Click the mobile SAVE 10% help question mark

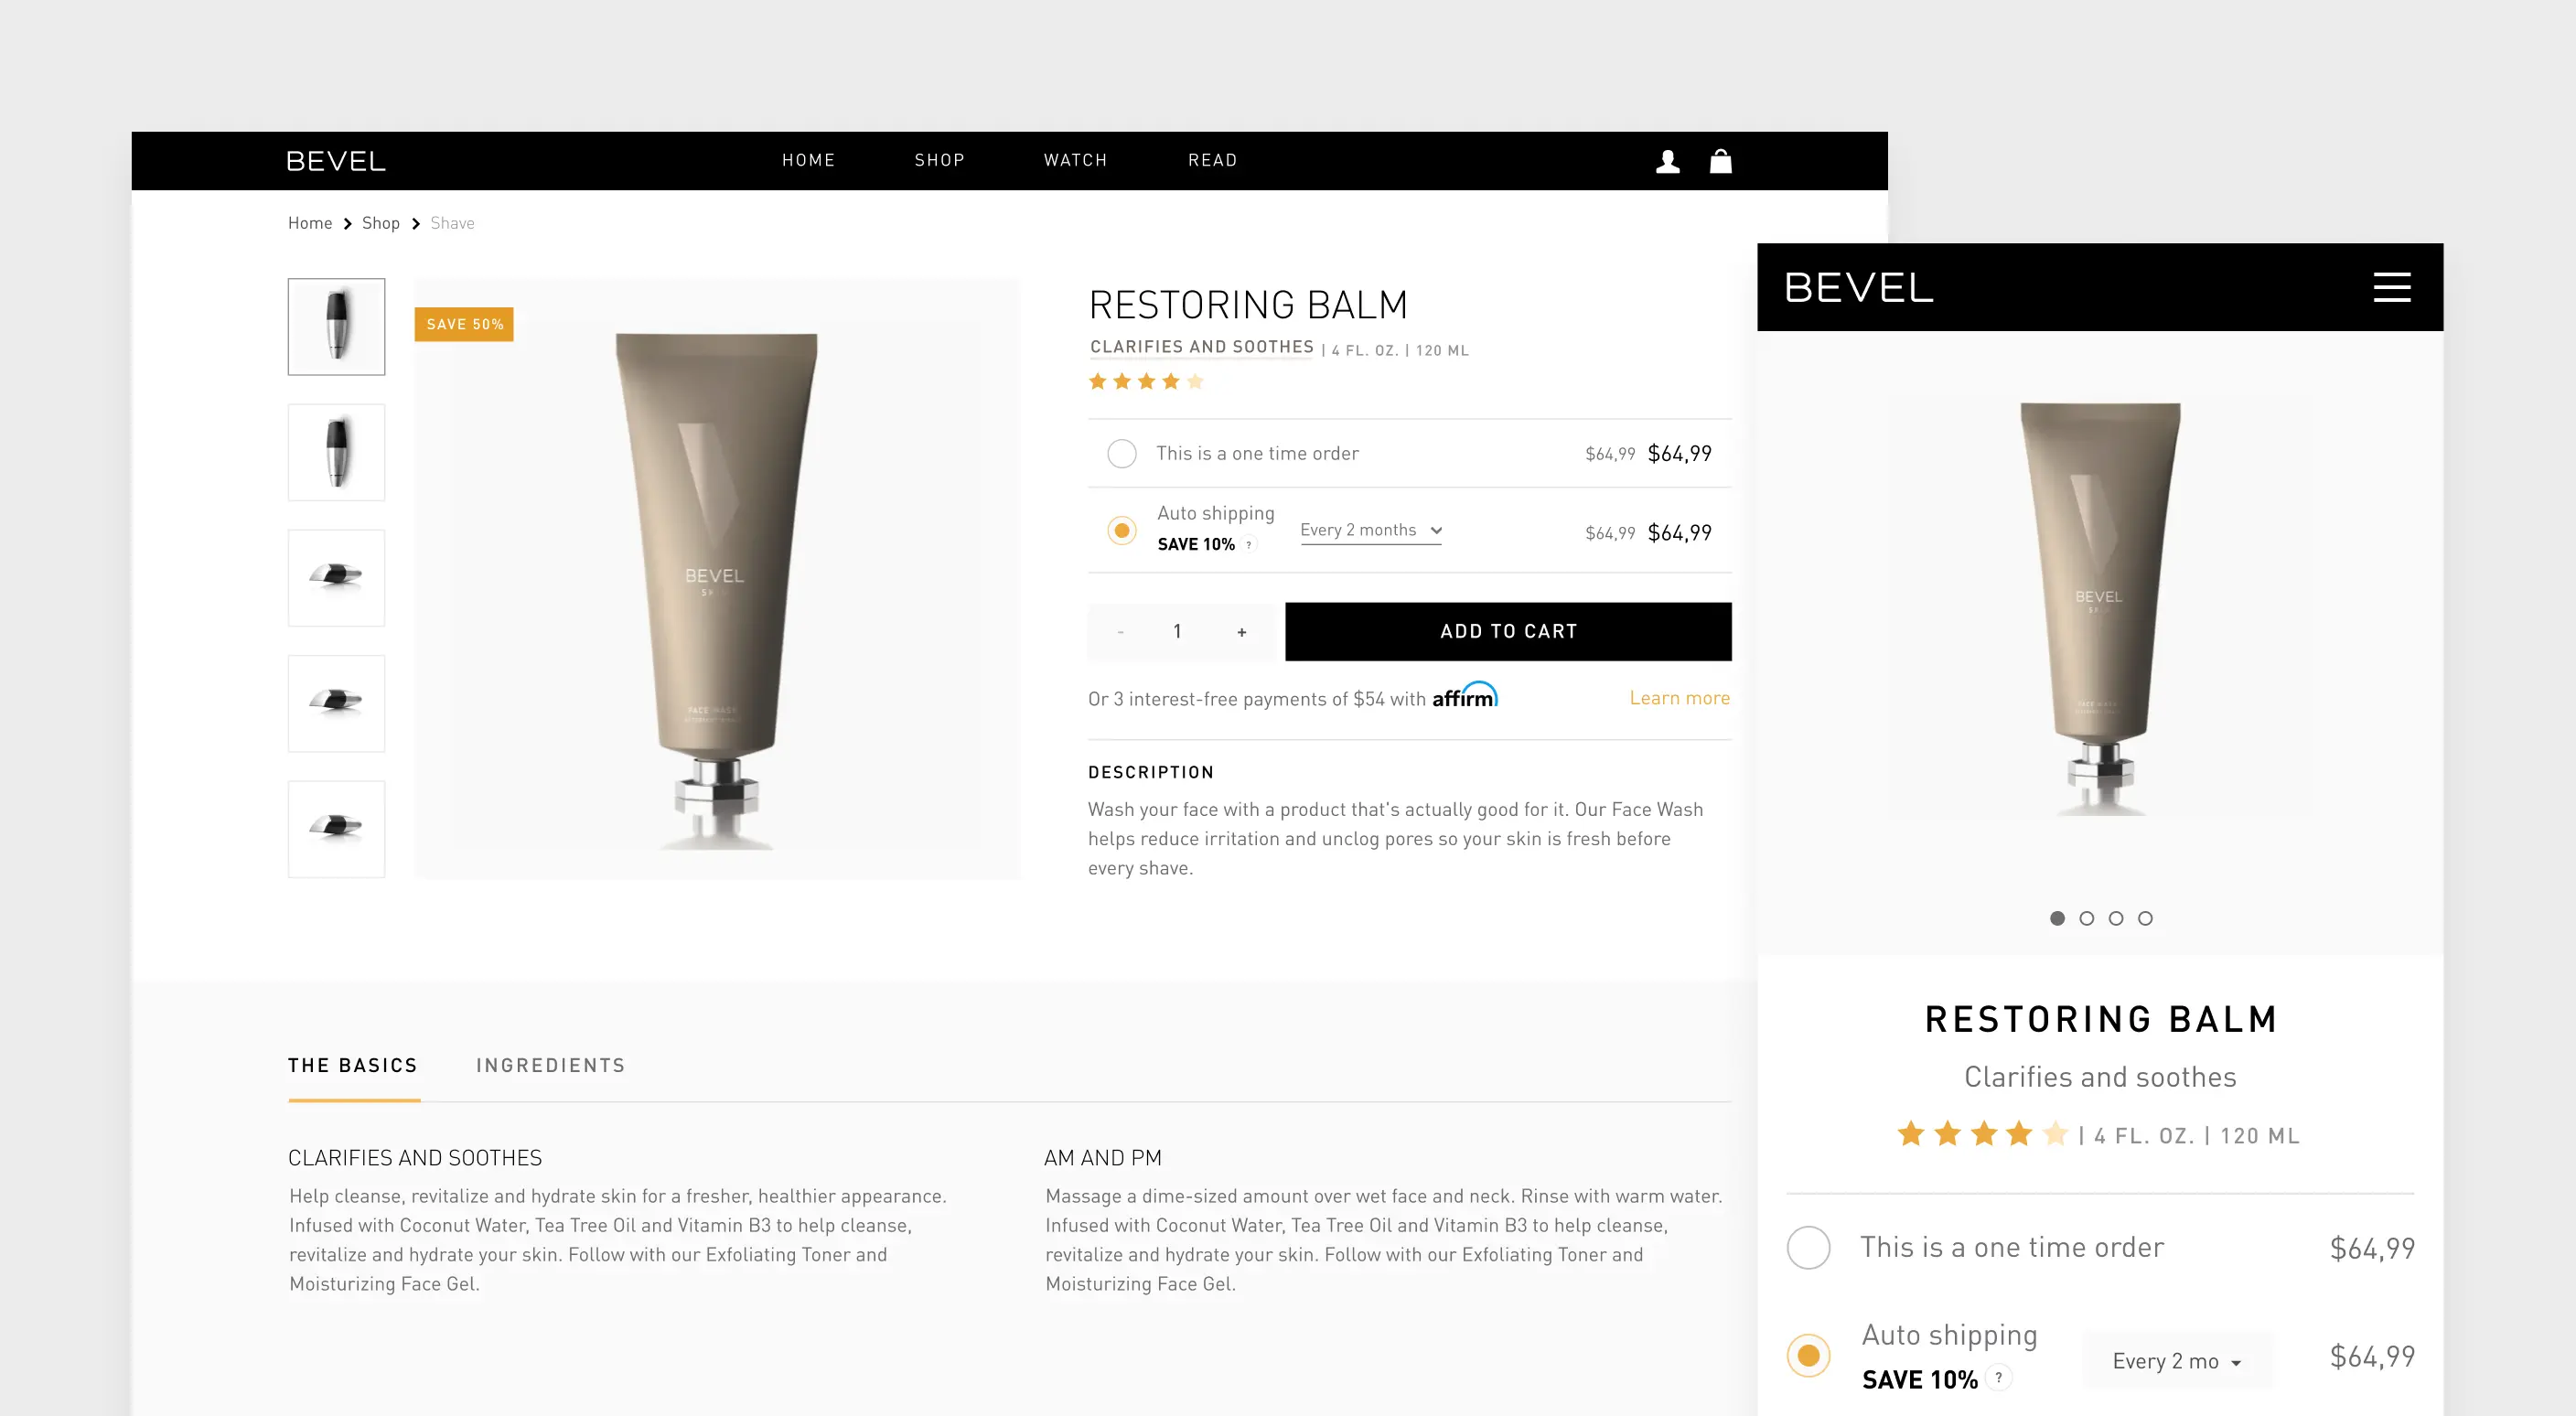pyautogui.click(x=1999, y=1378)
